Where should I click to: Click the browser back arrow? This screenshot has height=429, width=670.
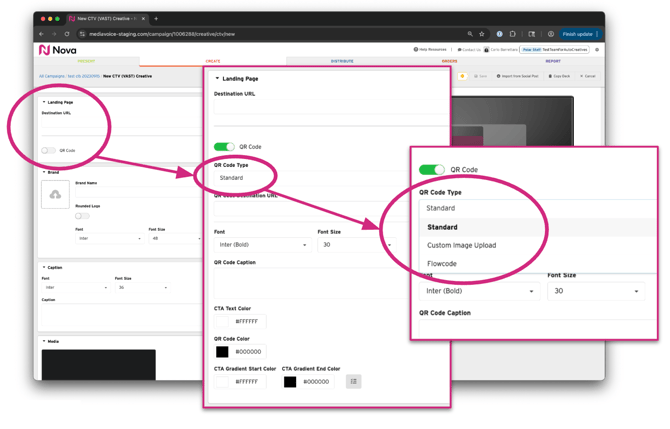pos(42,34)
